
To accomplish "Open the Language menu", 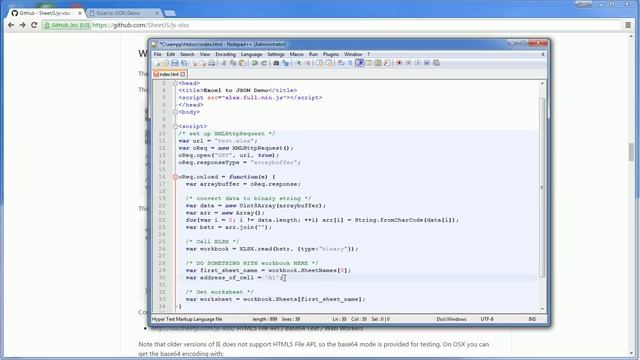I will click(x=251, y=54).
